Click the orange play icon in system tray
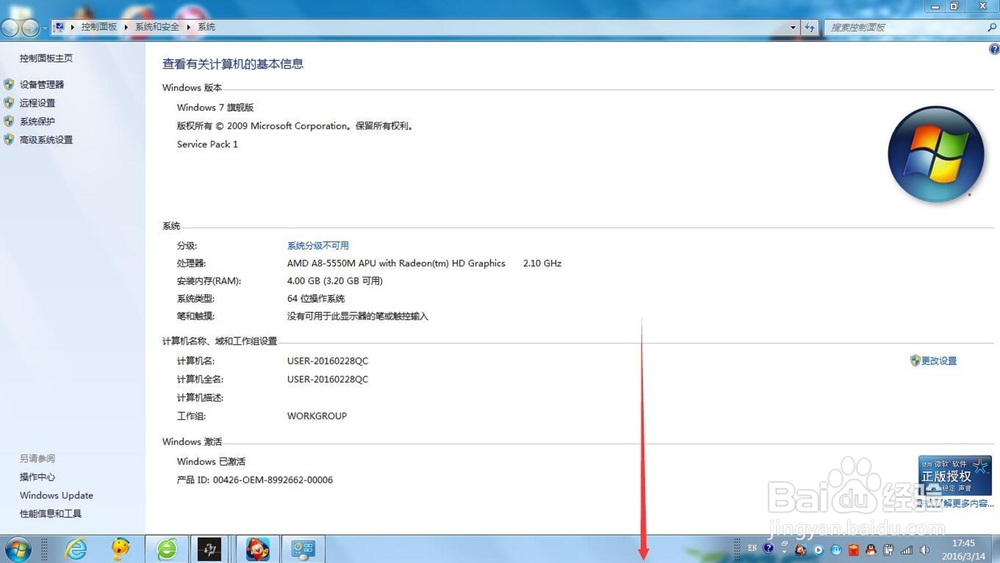The image size is (1000, 563). coord(818,550)
